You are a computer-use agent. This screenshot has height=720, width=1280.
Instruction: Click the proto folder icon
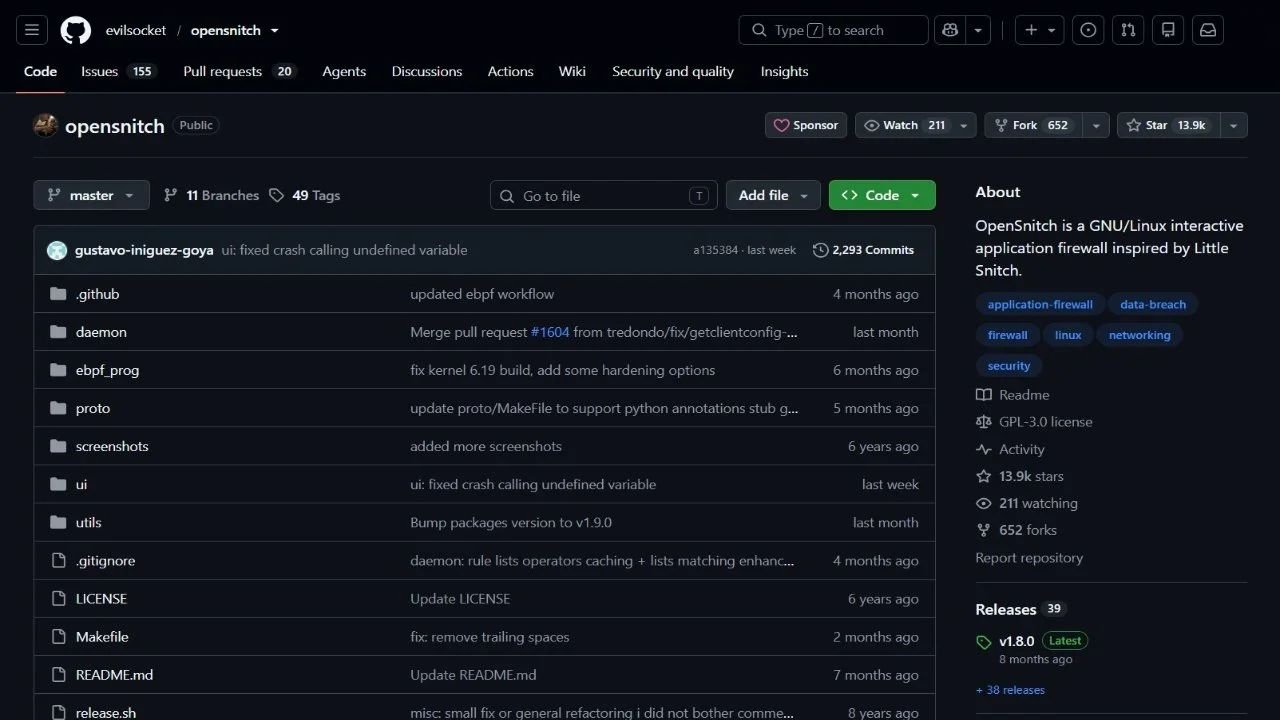[x=58, y=408]
